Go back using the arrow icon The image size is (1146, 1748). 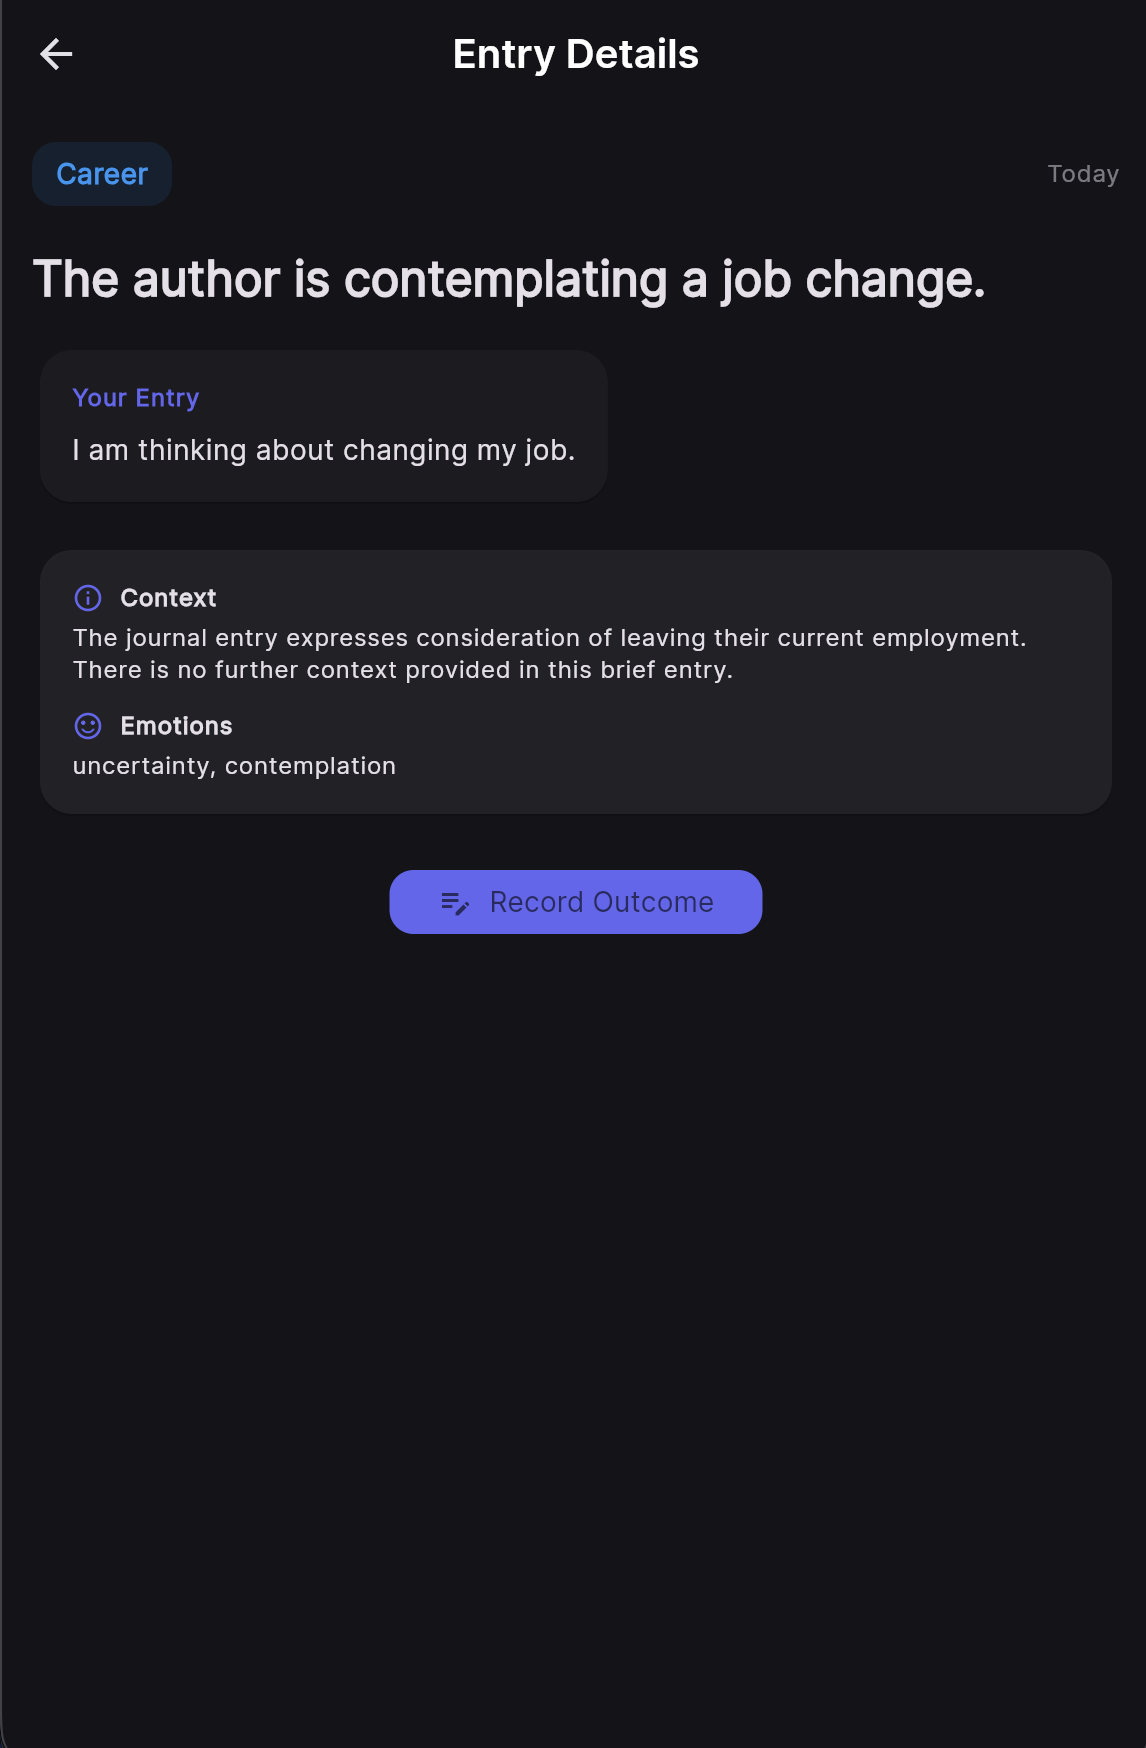56,54
